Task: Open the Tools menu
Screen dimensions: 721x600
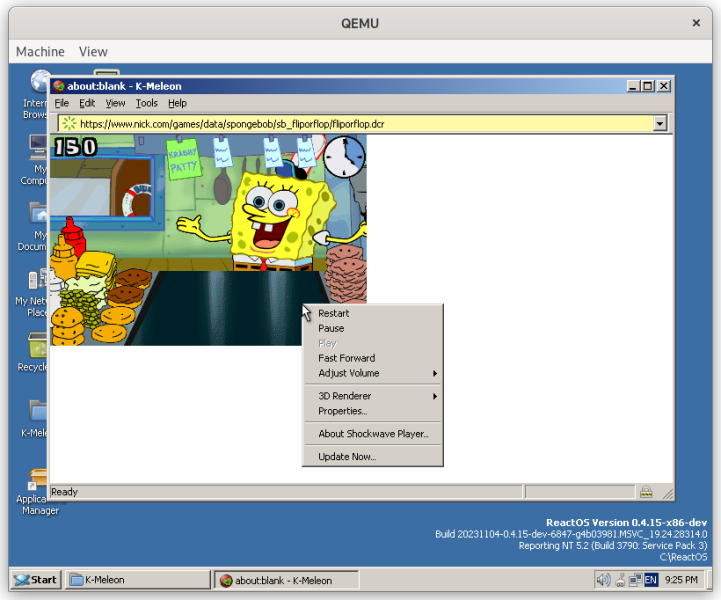Action: pos(147,103)
